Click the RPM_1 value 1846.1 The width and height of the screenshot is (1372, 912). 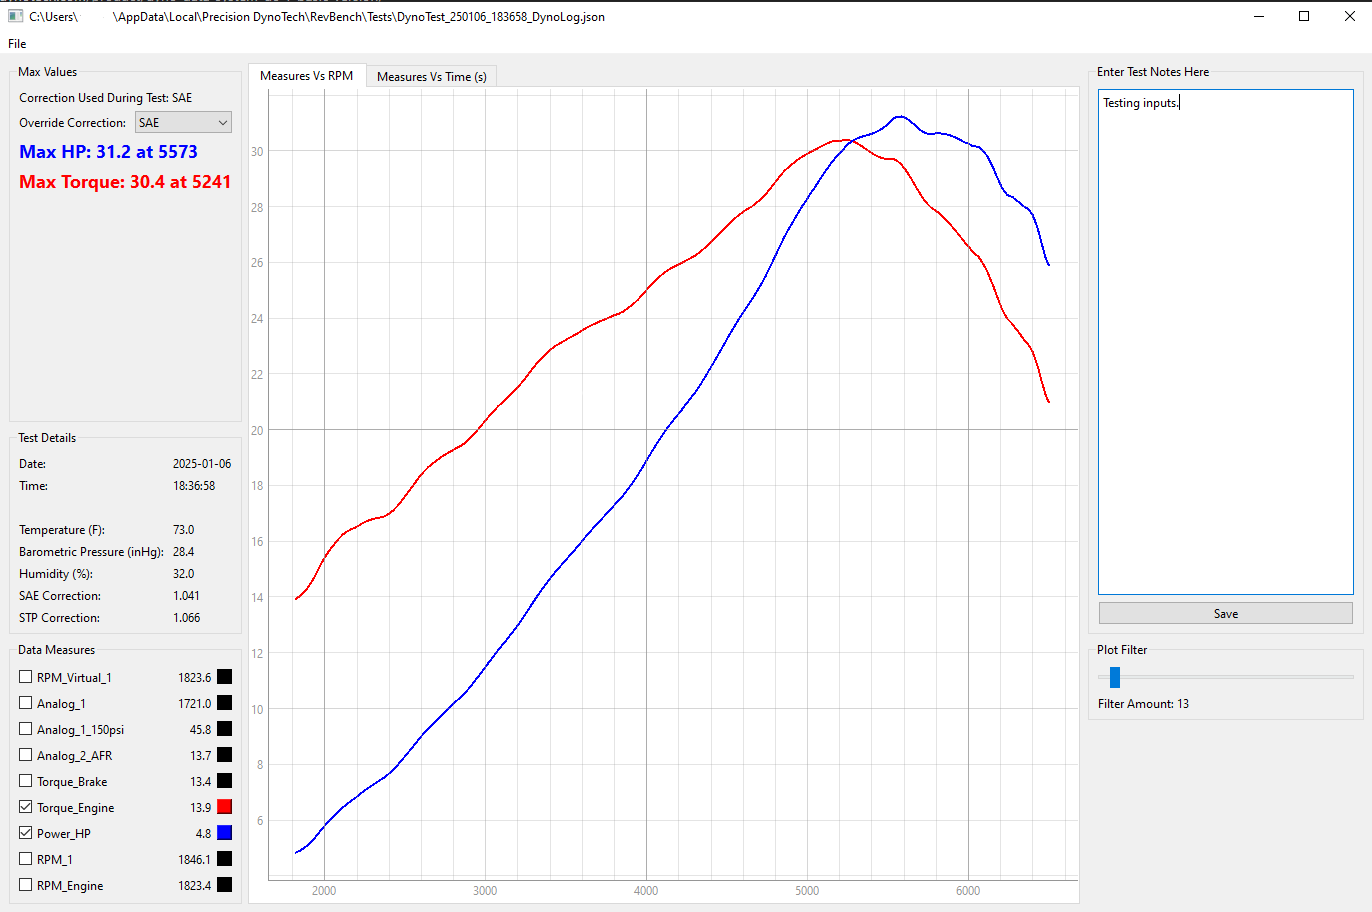(x=195, y=860)
